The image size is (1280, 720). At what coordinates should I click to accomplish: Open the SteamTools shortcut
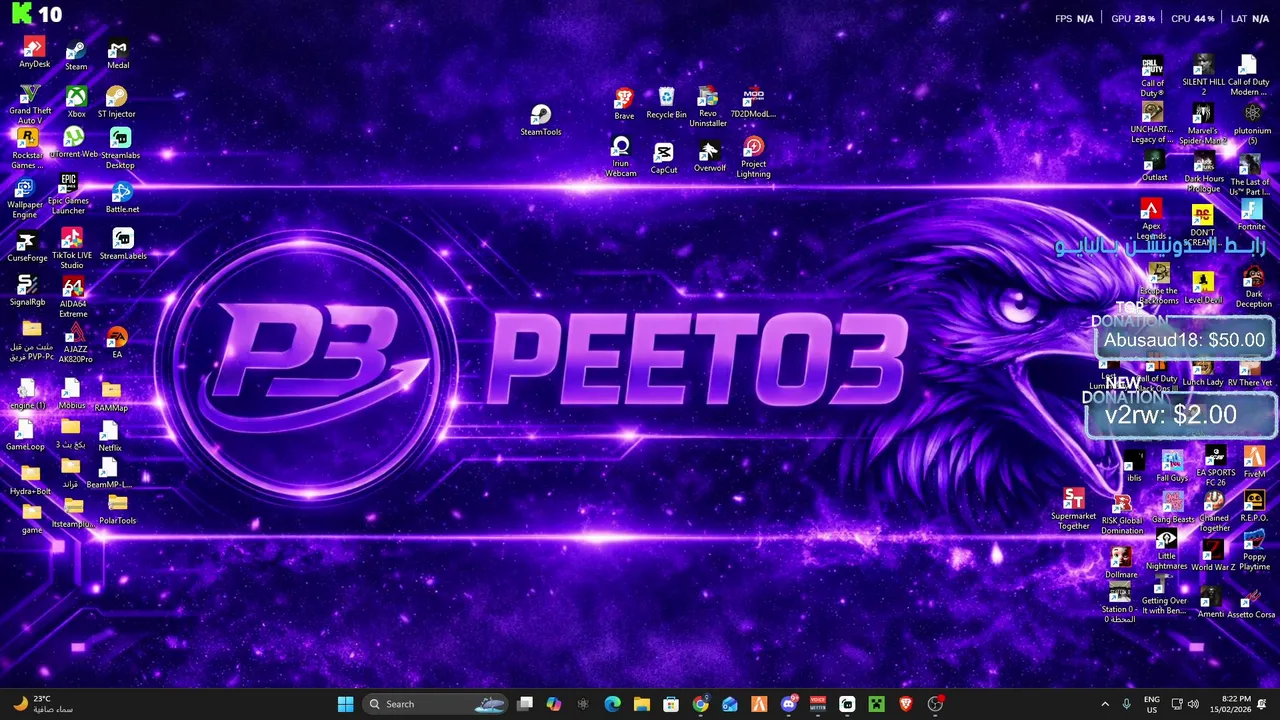point(541,121)
